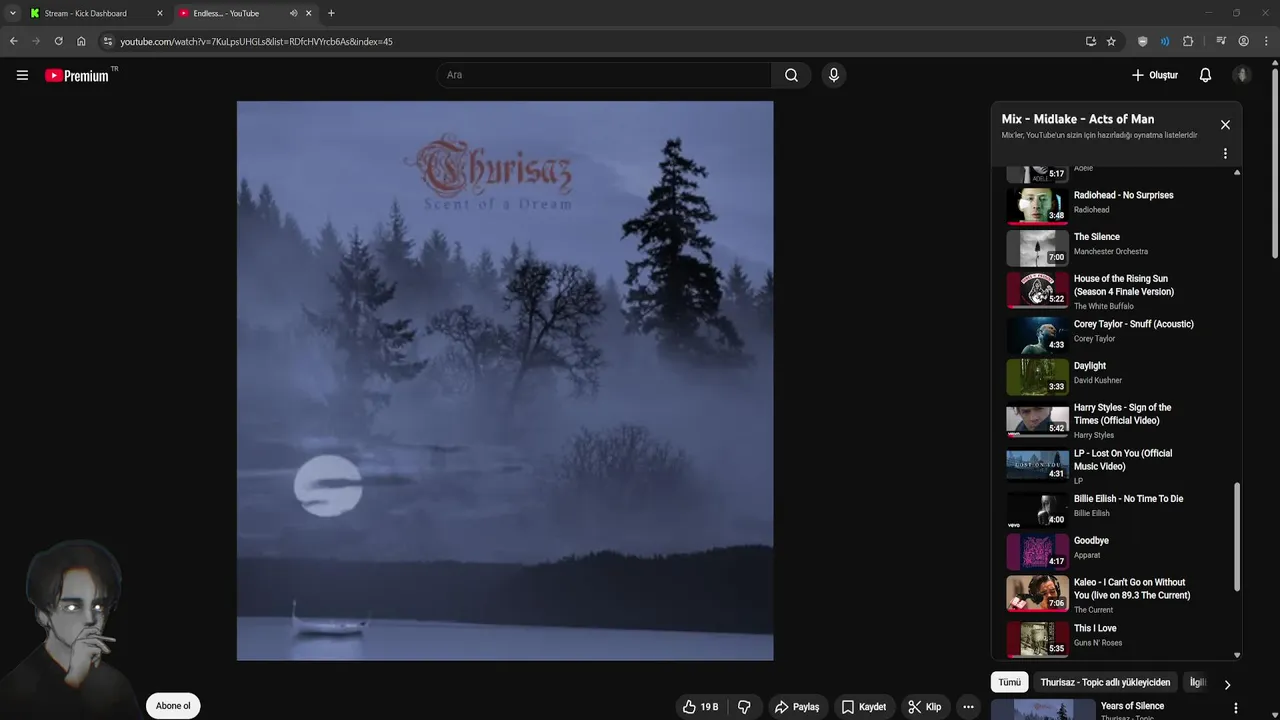Click the Klip clip button
1280x720 pixels.
pos(924,706)
